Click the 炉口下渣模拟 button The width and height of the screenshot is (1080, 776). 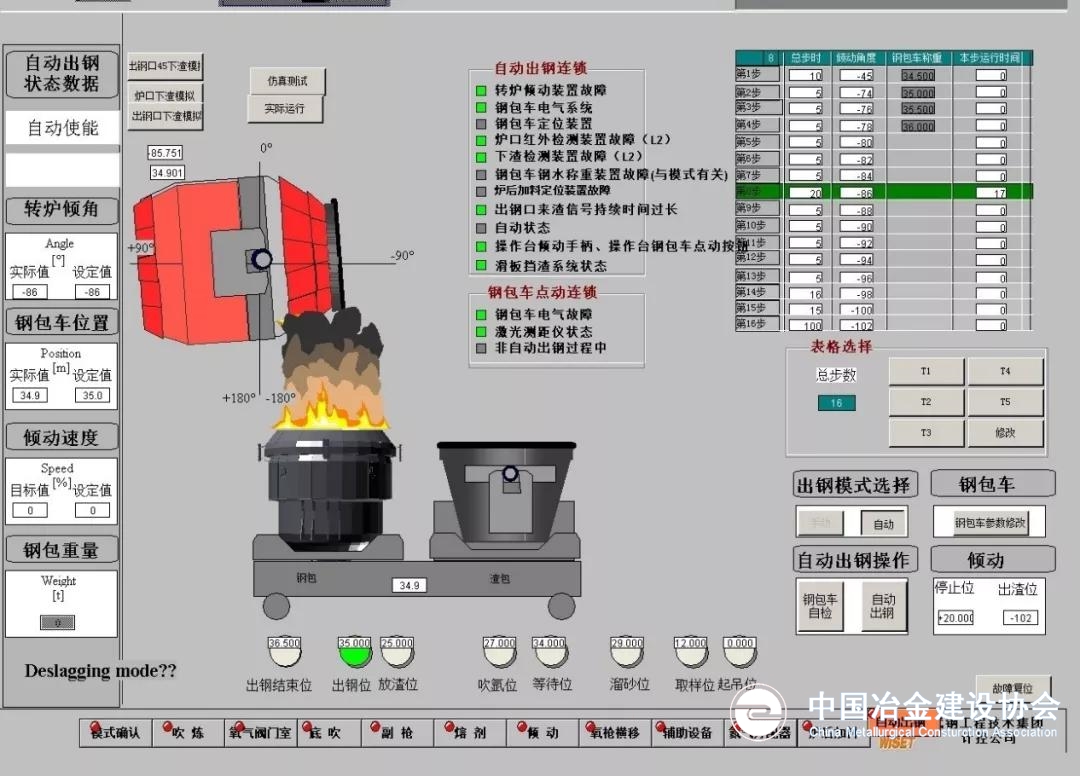(165, 96)
